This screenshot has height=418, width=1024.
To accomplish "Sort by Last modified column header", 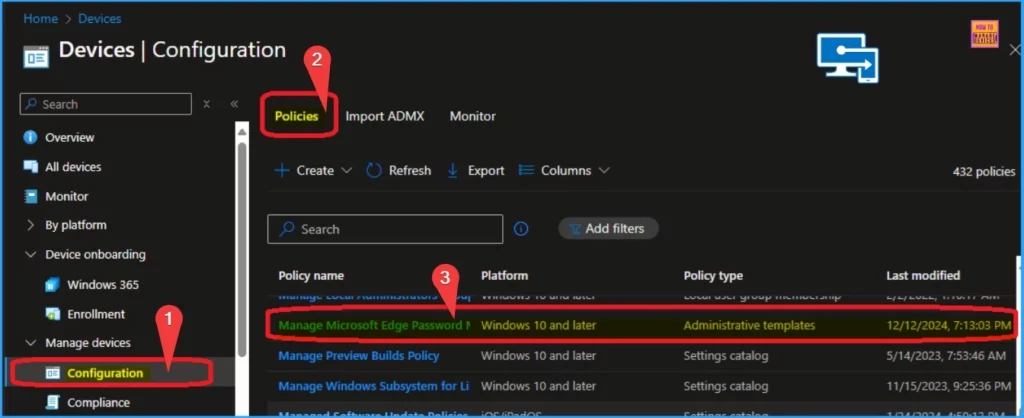I will [x=923, y=276].
